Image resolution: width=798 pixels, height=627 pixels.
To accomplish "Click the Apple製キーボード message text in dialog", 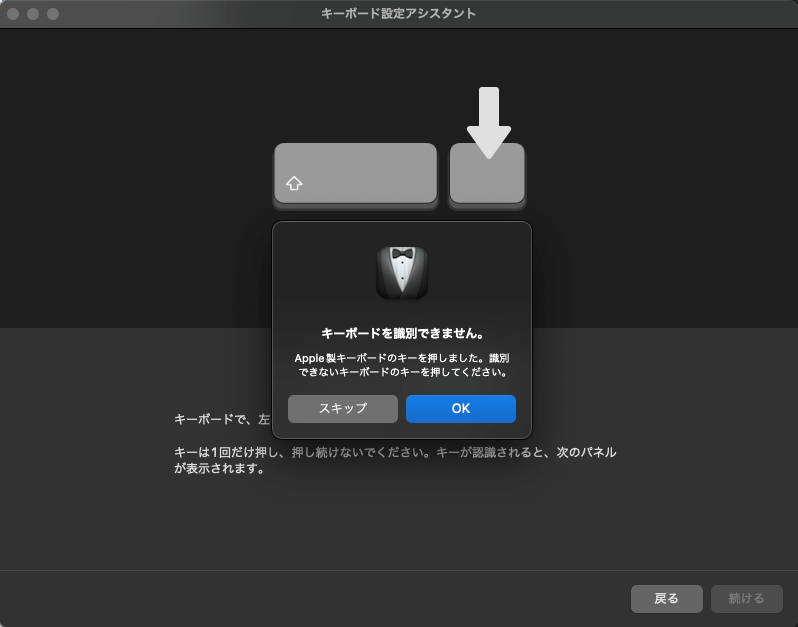I will tap(402, 365).
